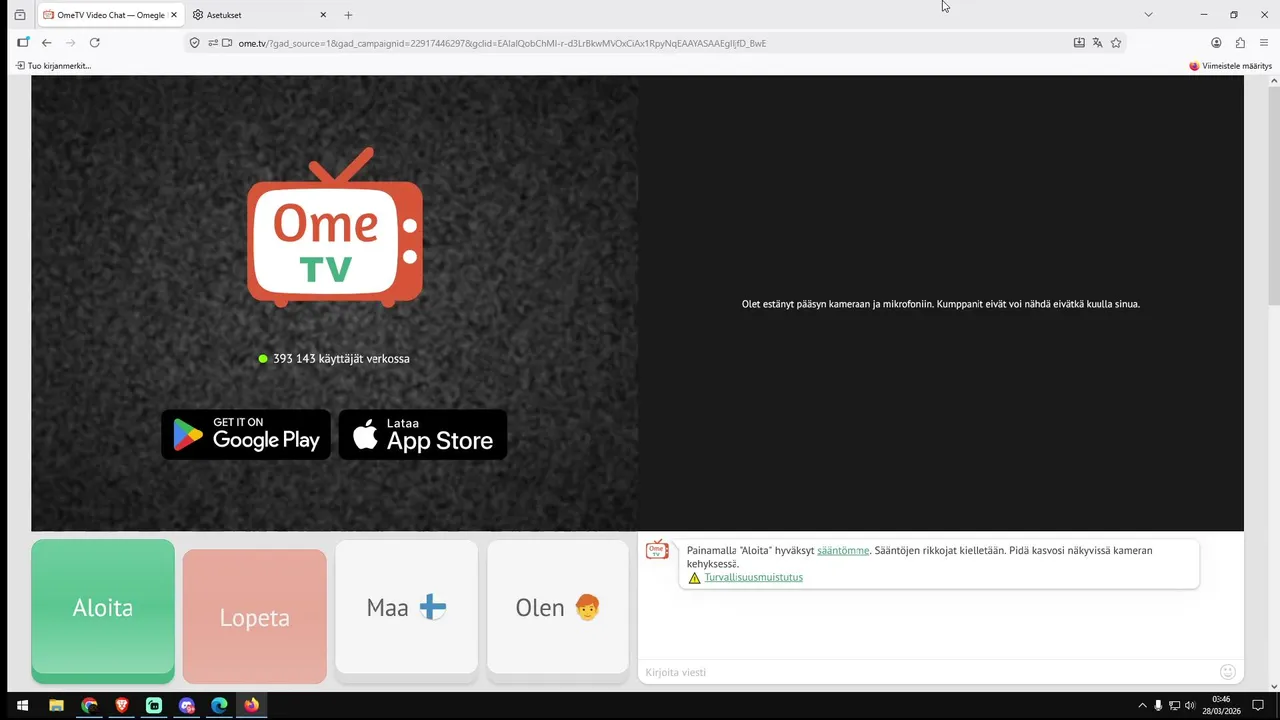
Task: Click the Kirjoita viesti message field
Action: (927, 672)
